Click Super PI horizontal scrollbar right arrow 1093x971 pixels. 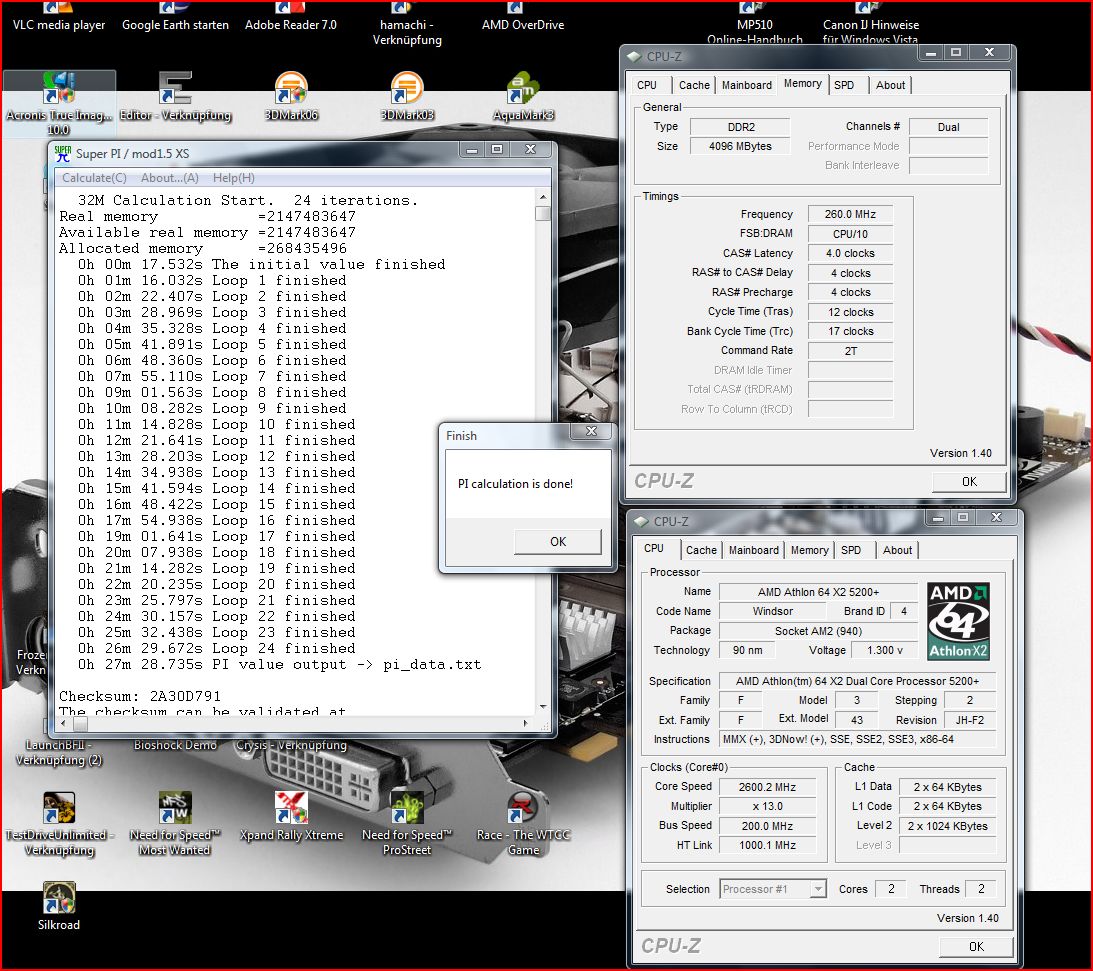[x=526, y=724]
